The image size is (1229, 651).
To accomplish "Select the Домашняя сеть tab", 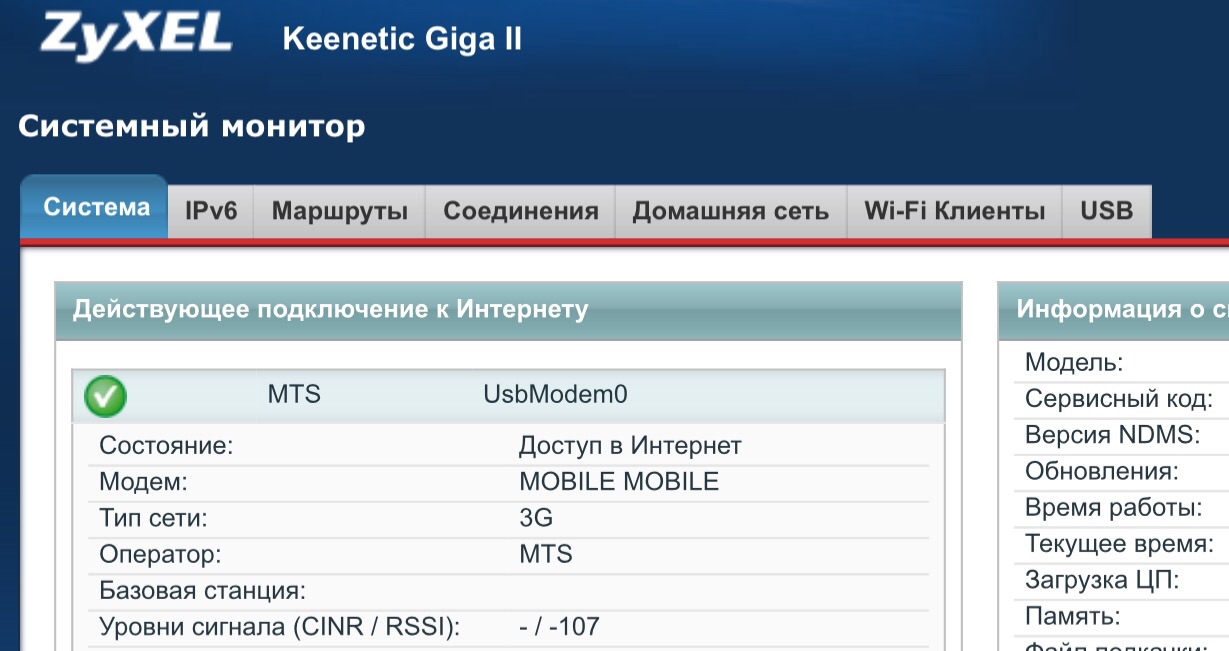I will [x=730, y=211].
